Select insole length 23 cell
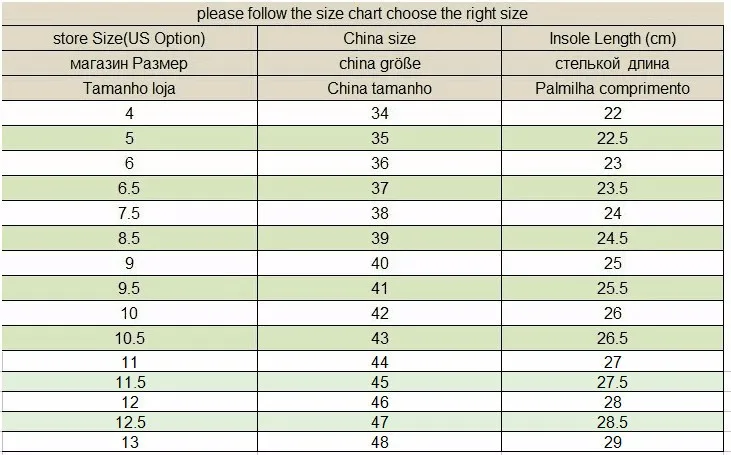Viewport: 731px width, 455px height. point(613,163)
